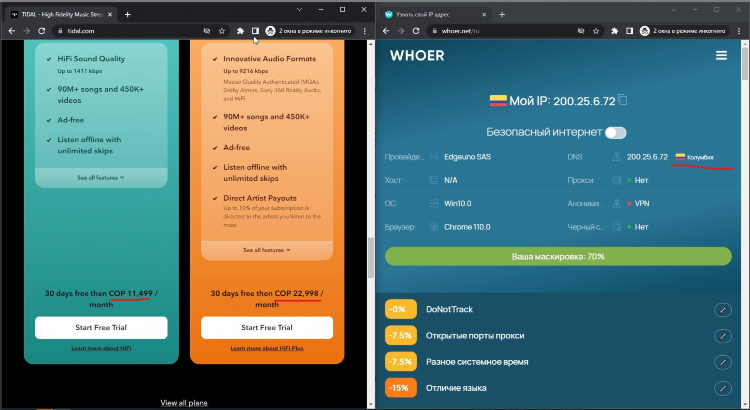Expand See all features in HiFi card
This screenshot has width=750, height=410.
(101, 177)
